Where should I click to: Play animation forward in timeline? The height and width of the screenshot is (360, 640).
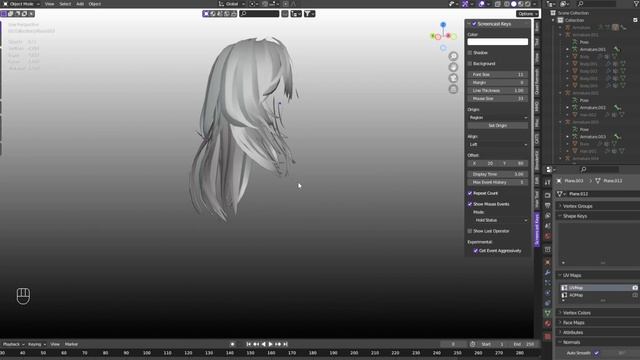pos(271,344)
